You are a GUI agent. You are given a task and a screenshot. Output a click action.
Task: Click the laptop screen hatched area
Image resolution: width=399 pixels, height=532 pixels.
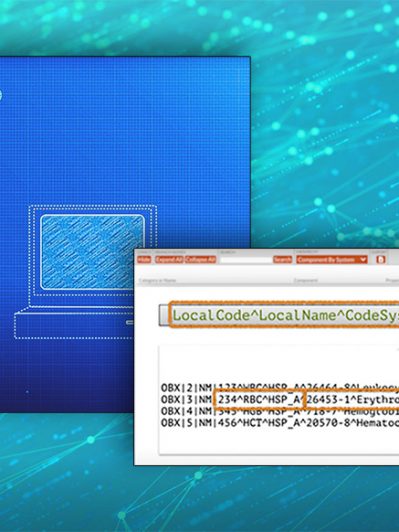click(x=92, y=252)
